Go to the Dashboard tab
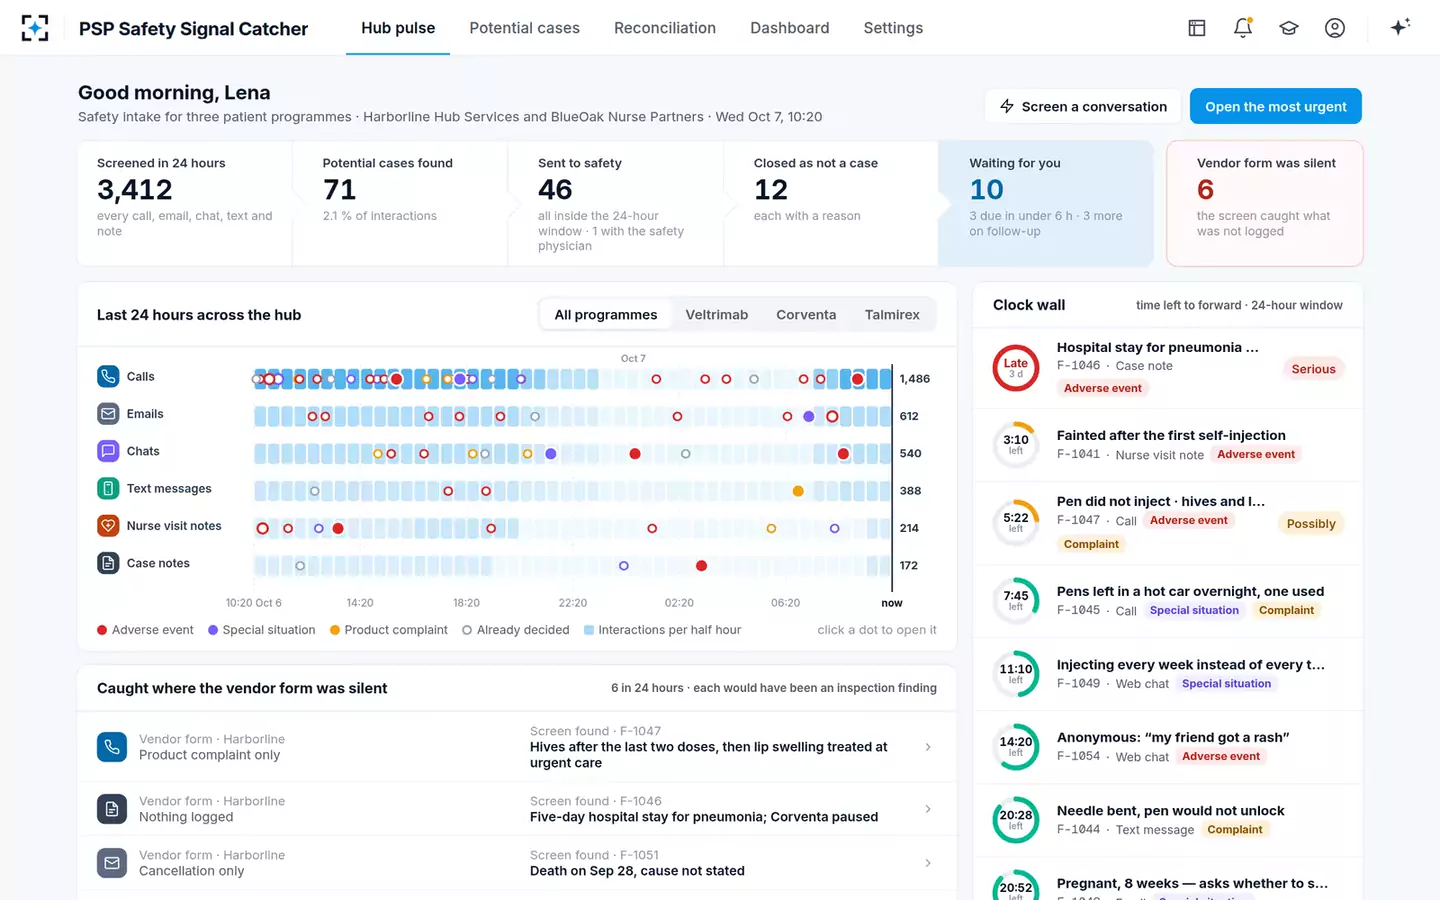The width and height of the screenshot is (1440, 900). pyautogui.click(x=790, y=28)
